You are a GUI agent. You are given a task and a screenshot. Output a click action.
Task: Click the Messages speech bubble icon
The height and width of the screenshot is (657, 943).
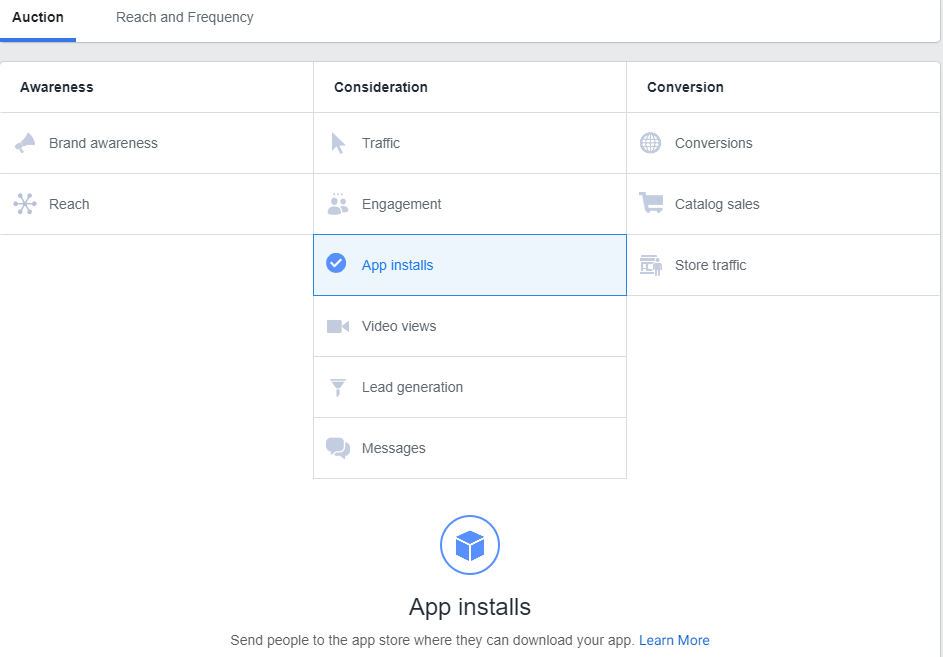[338, 447]
